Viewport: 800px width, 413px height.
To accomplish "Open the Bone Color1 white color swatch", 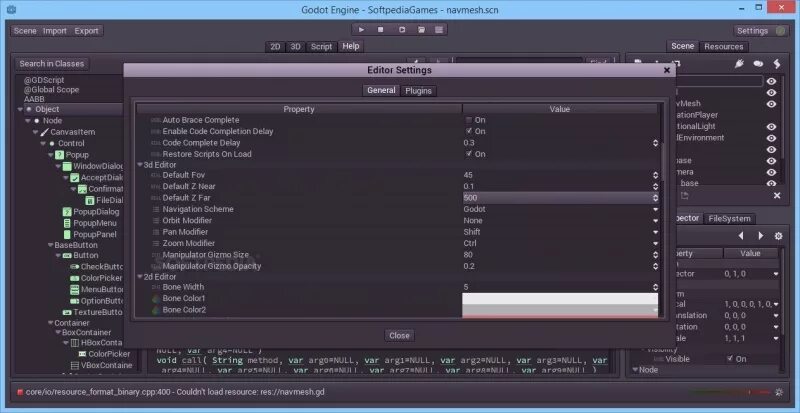I will click(x=560, y=298).
